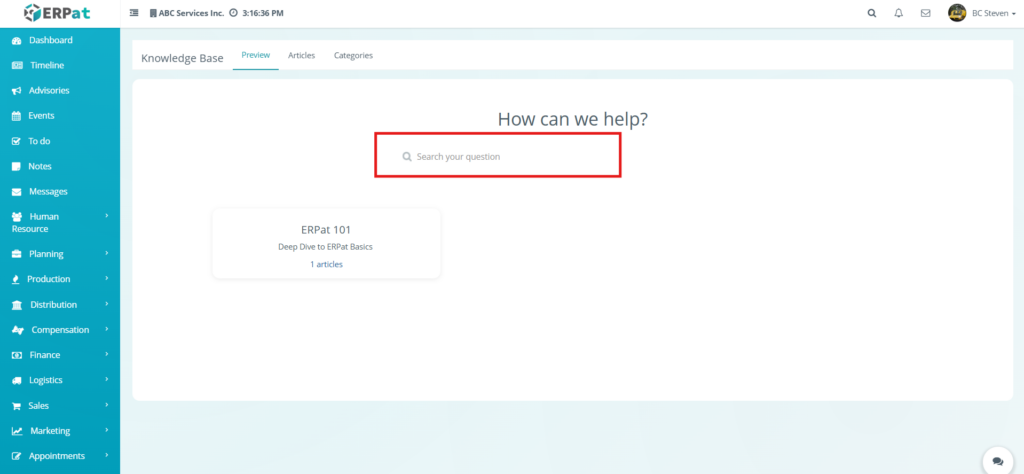
Task: Switch to the Articles tab
Action: click(301, 56)
